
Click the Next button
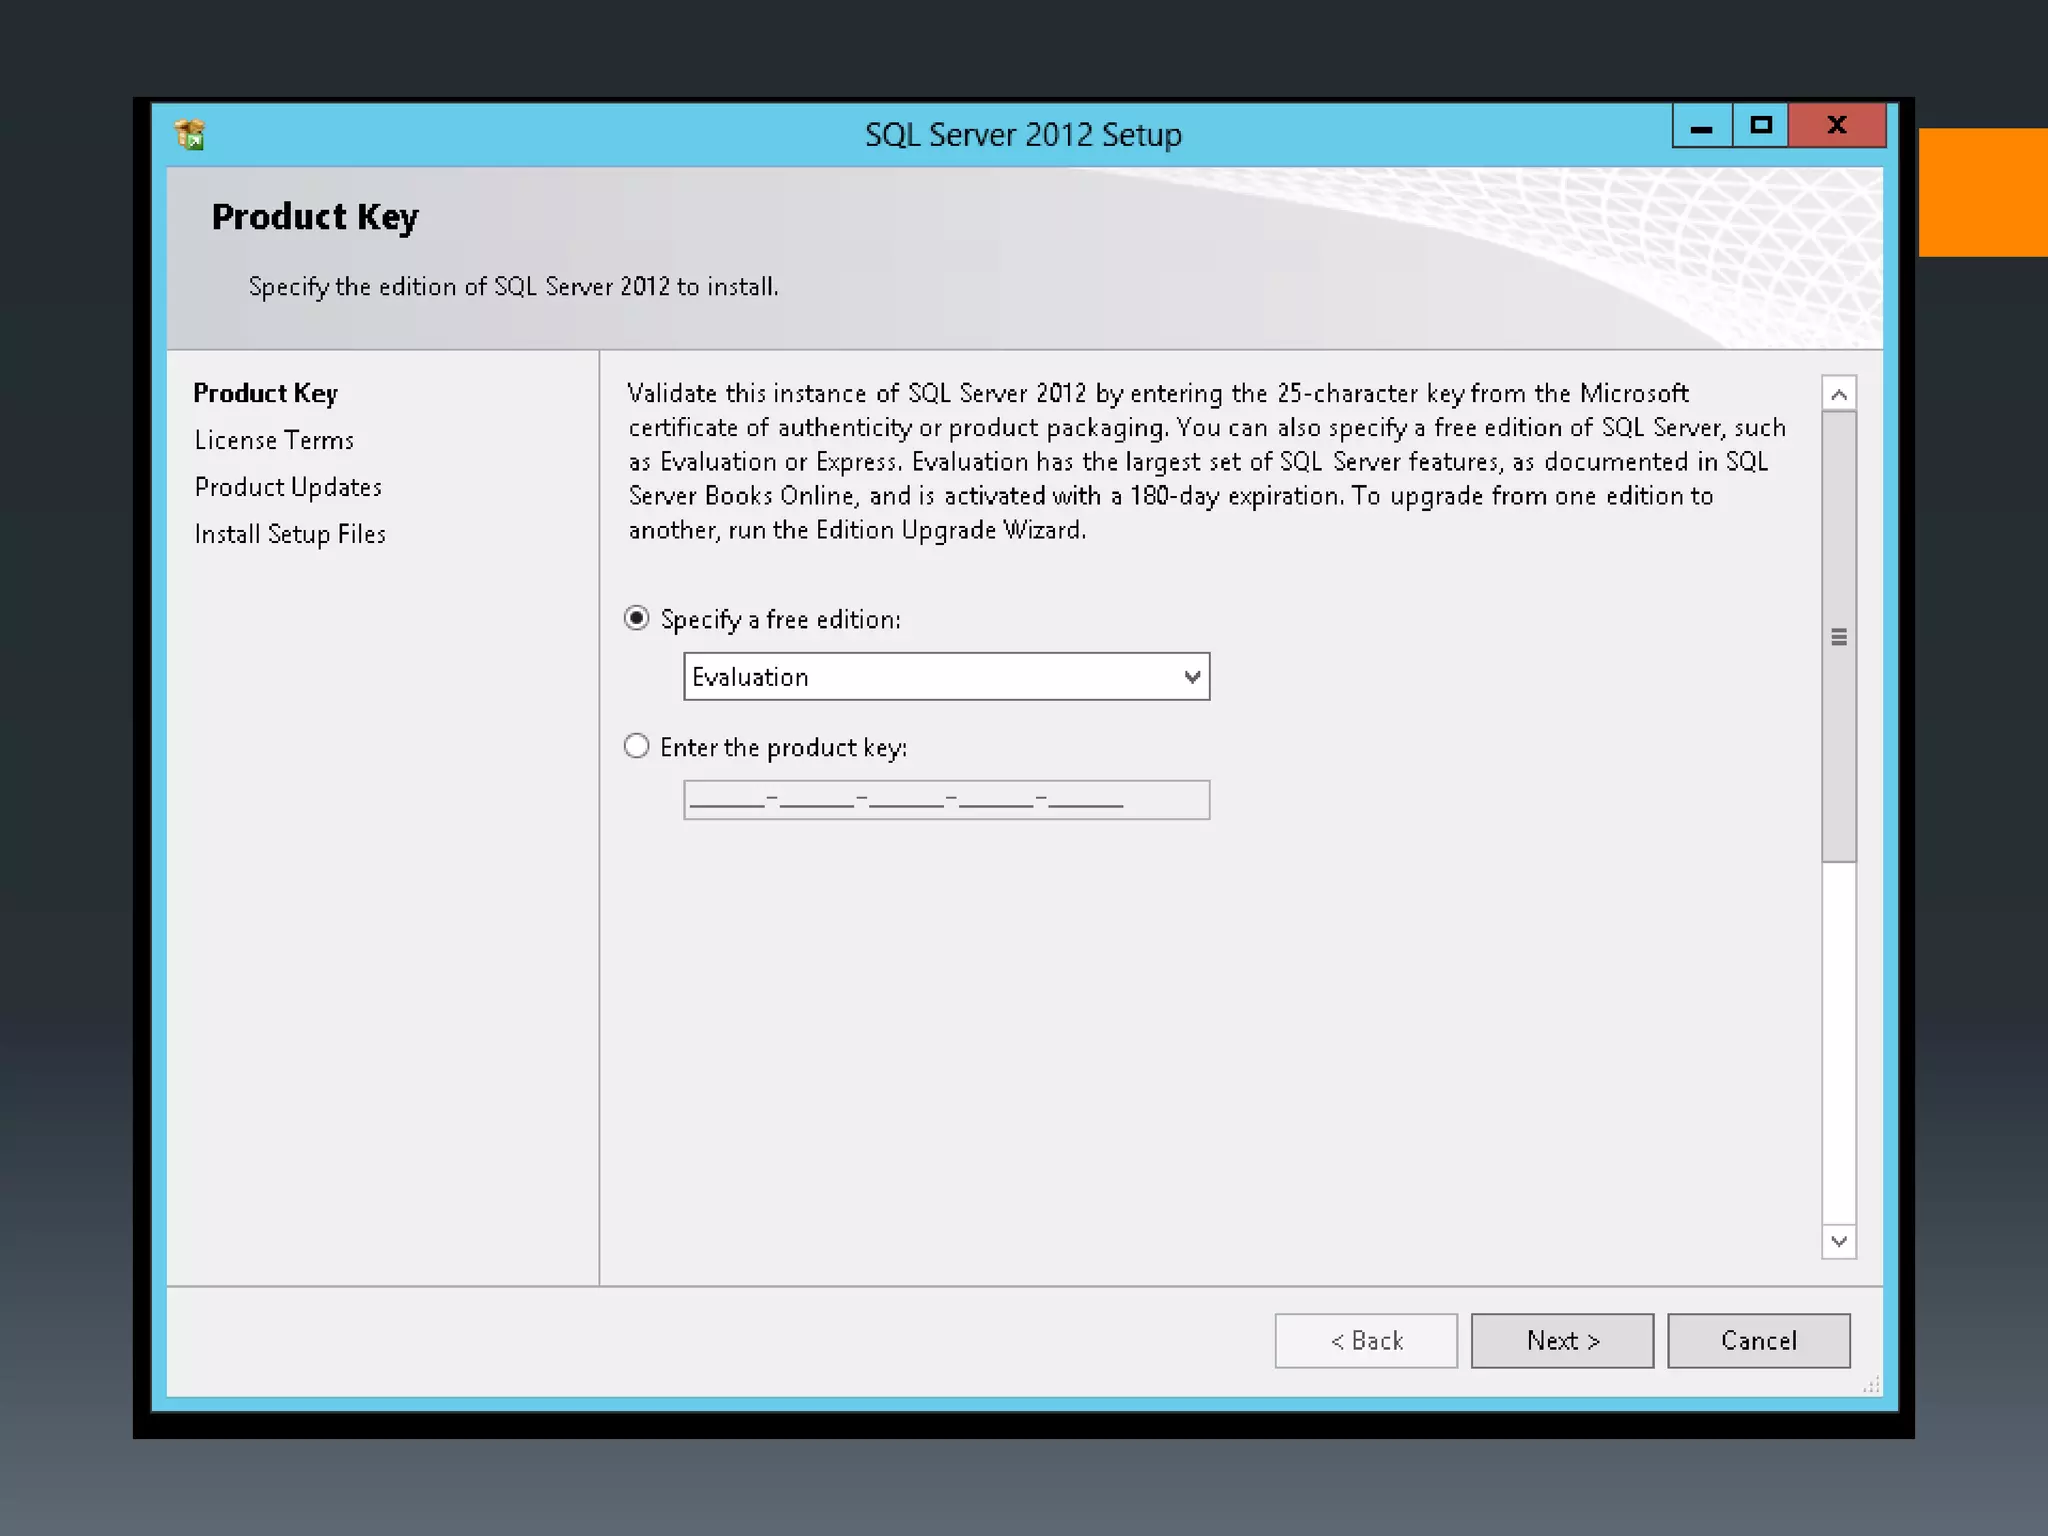tap(1562, 1340)
